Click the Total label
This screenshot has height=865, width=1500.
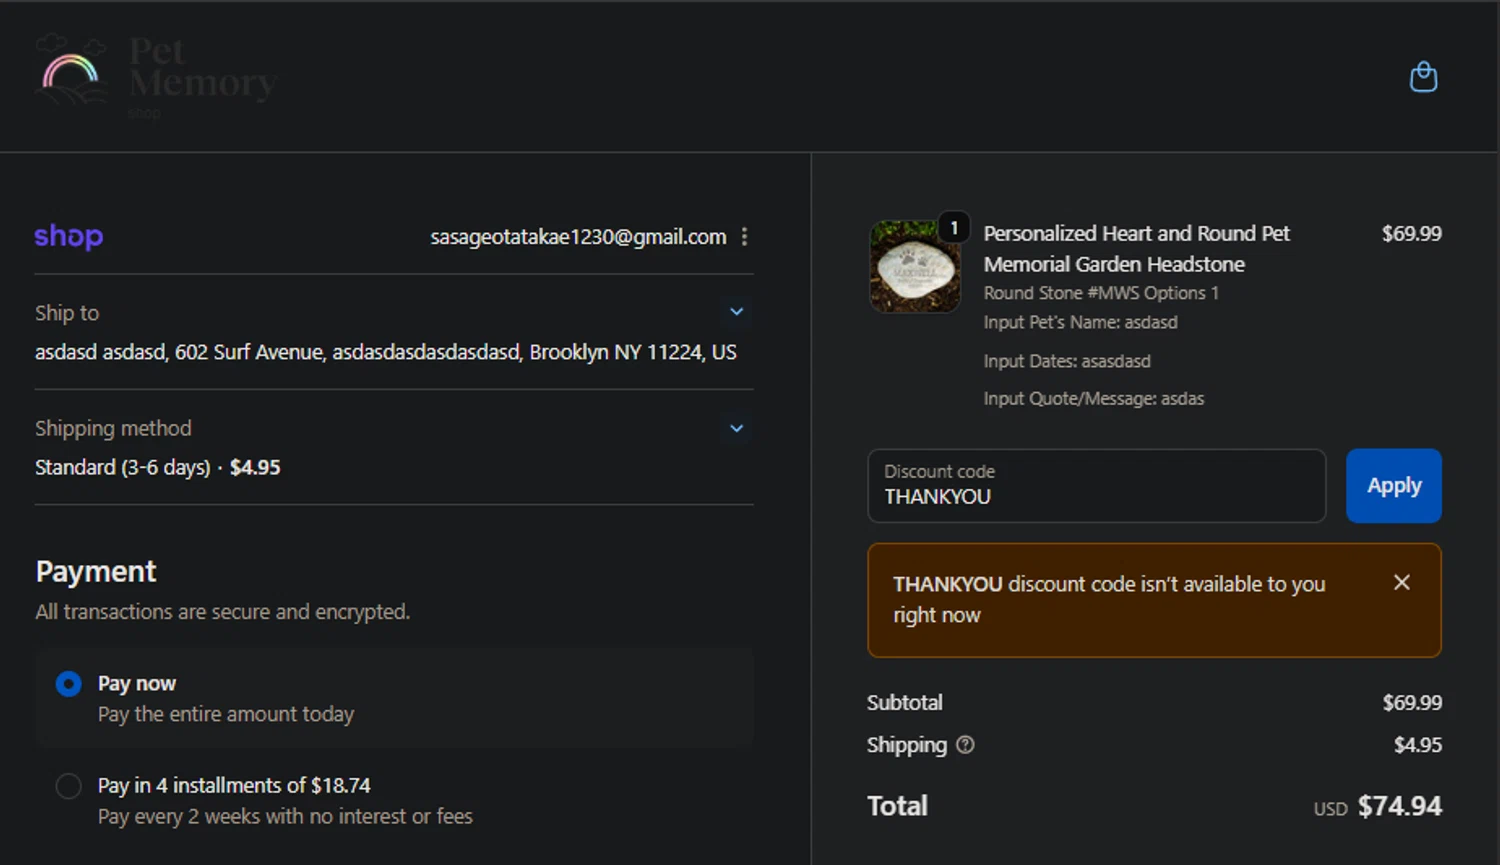pos(897,806)
